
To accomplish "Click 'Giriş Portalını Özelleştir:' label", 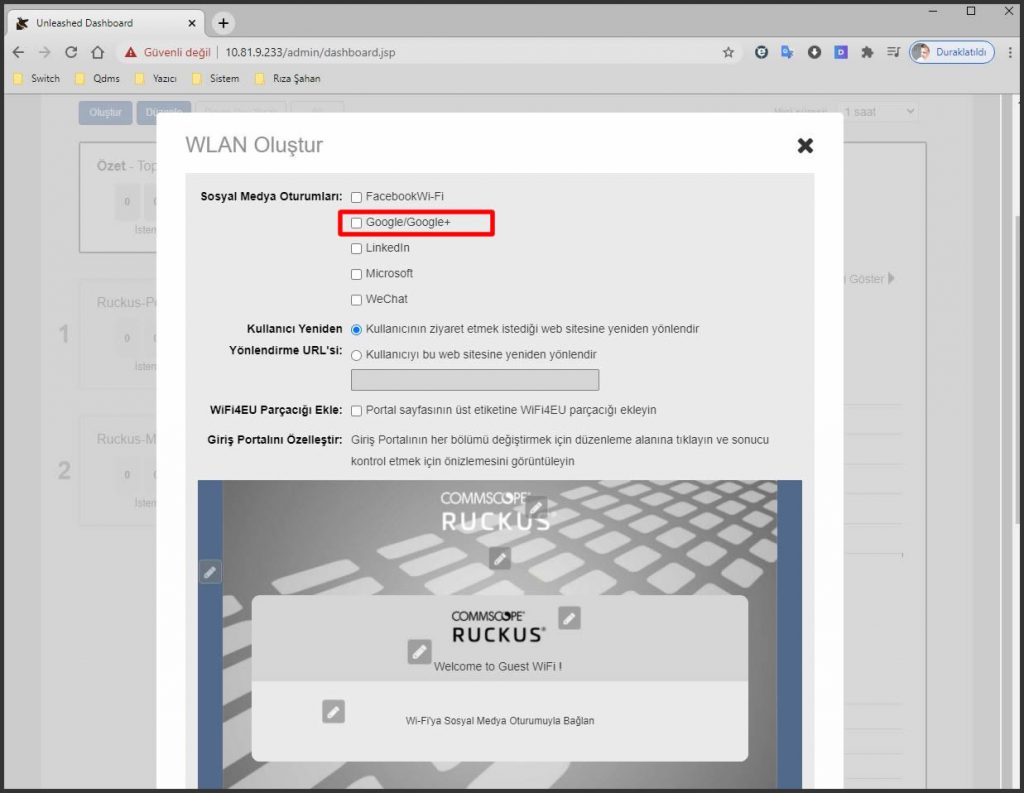I will (x=274, y=440).
